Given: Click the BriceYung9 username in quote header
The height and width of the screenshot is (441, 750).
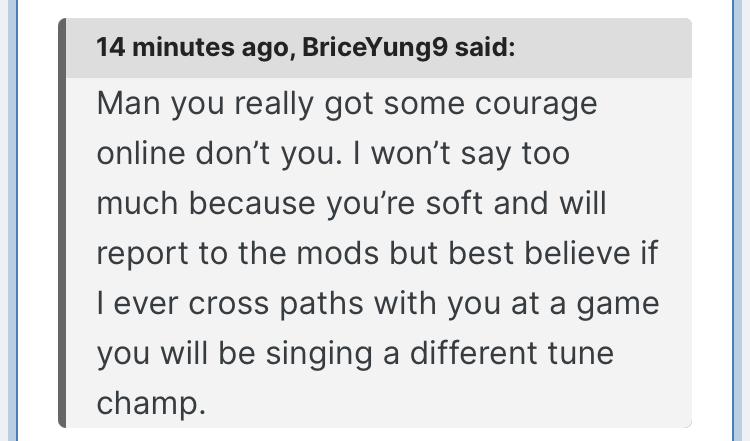Looking at the screenshot, I should [x=375, y=47].
